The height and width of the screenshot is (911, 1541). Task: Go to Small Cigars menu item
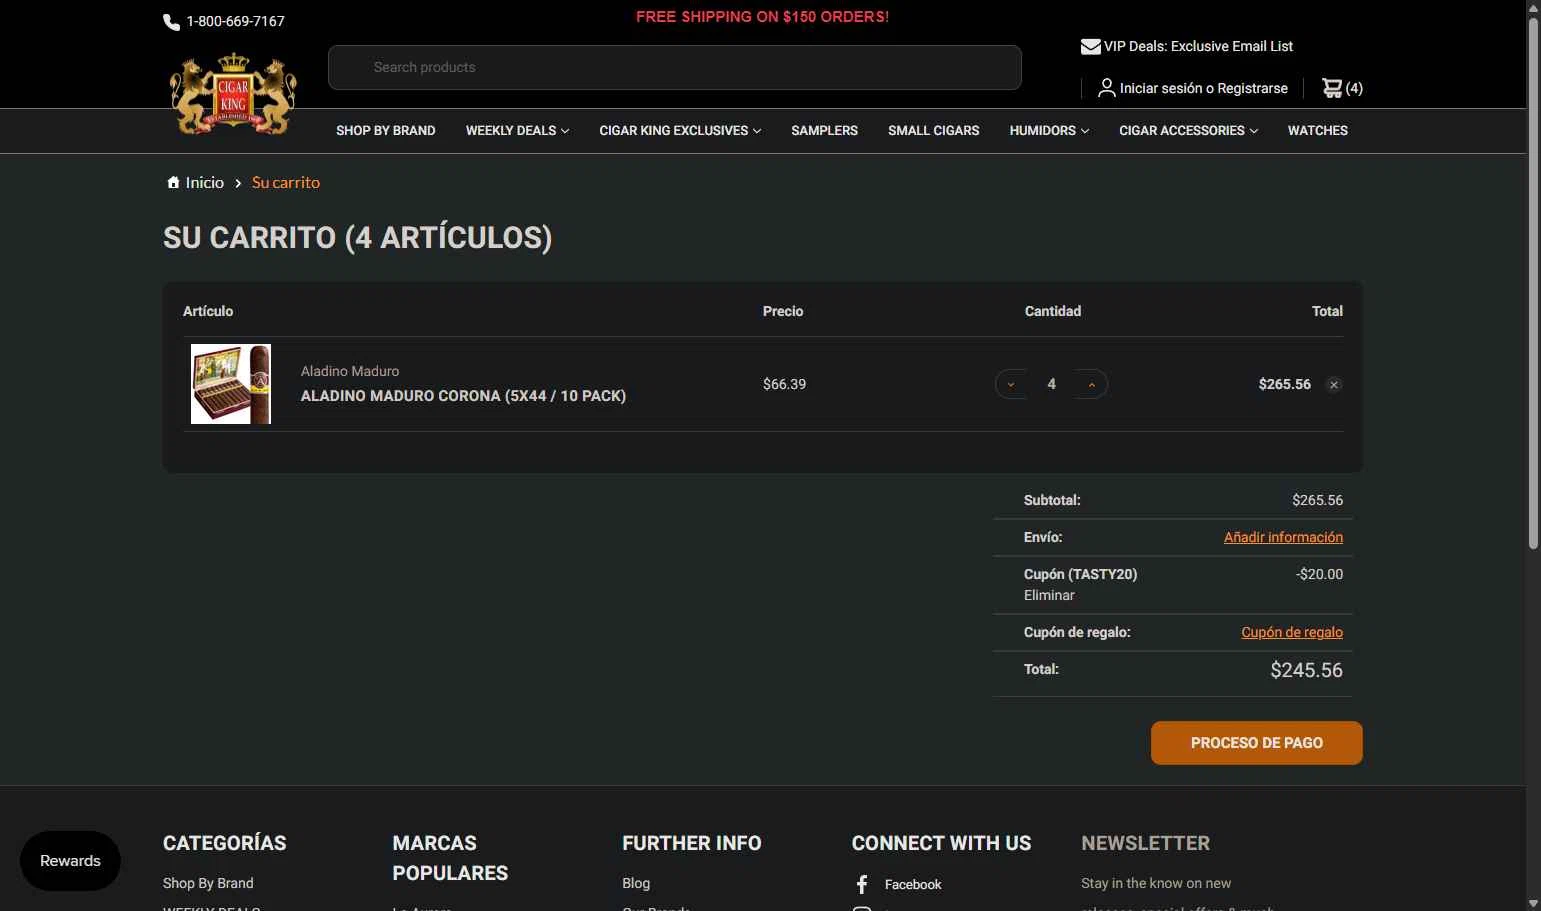pyautogui.click(x=933, y=131)
